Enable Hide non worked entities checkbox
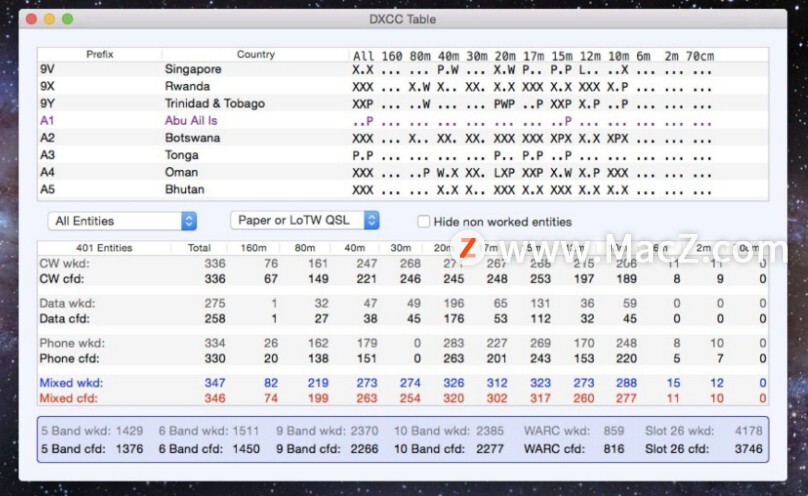Screen dimensions: 808x496 pos(423,221)
